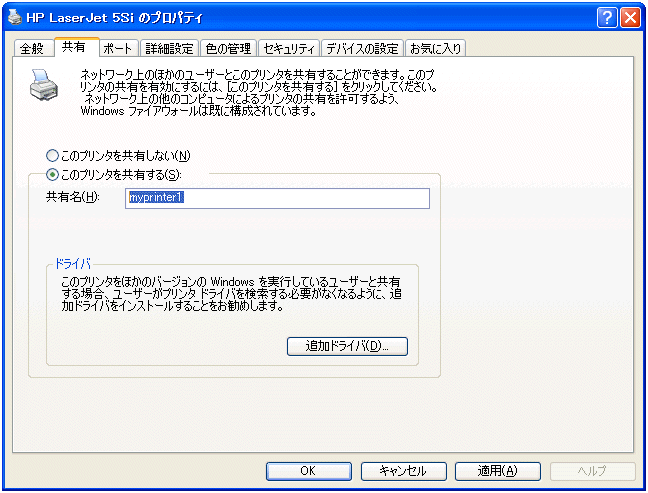
Task: Open the セキュリティ tab
Action: point(289,48)
